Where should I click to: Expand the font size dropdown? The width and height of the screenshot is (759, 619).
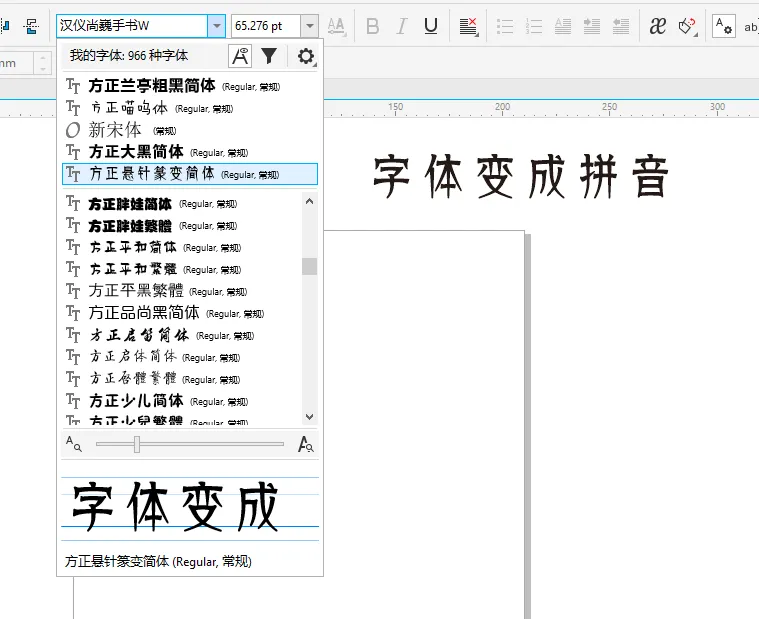[x=310, y=26]
